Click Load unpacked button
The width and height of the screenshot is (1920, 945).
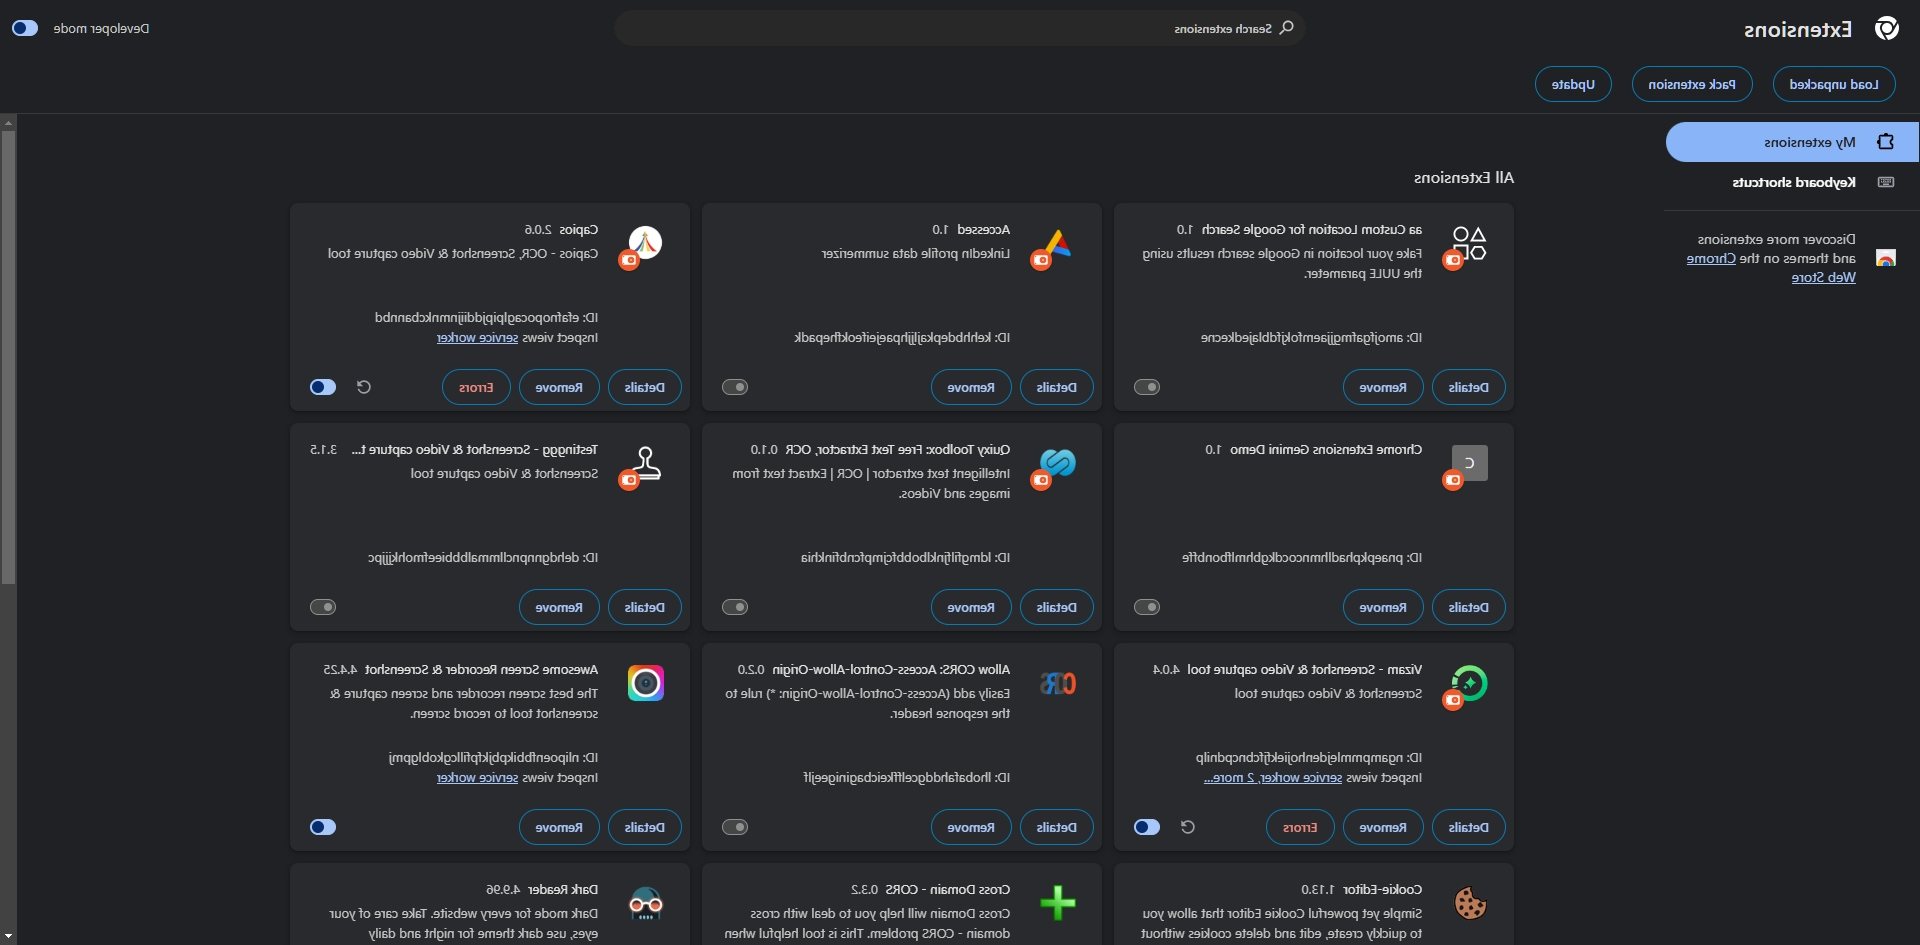tap(1834, 84)
